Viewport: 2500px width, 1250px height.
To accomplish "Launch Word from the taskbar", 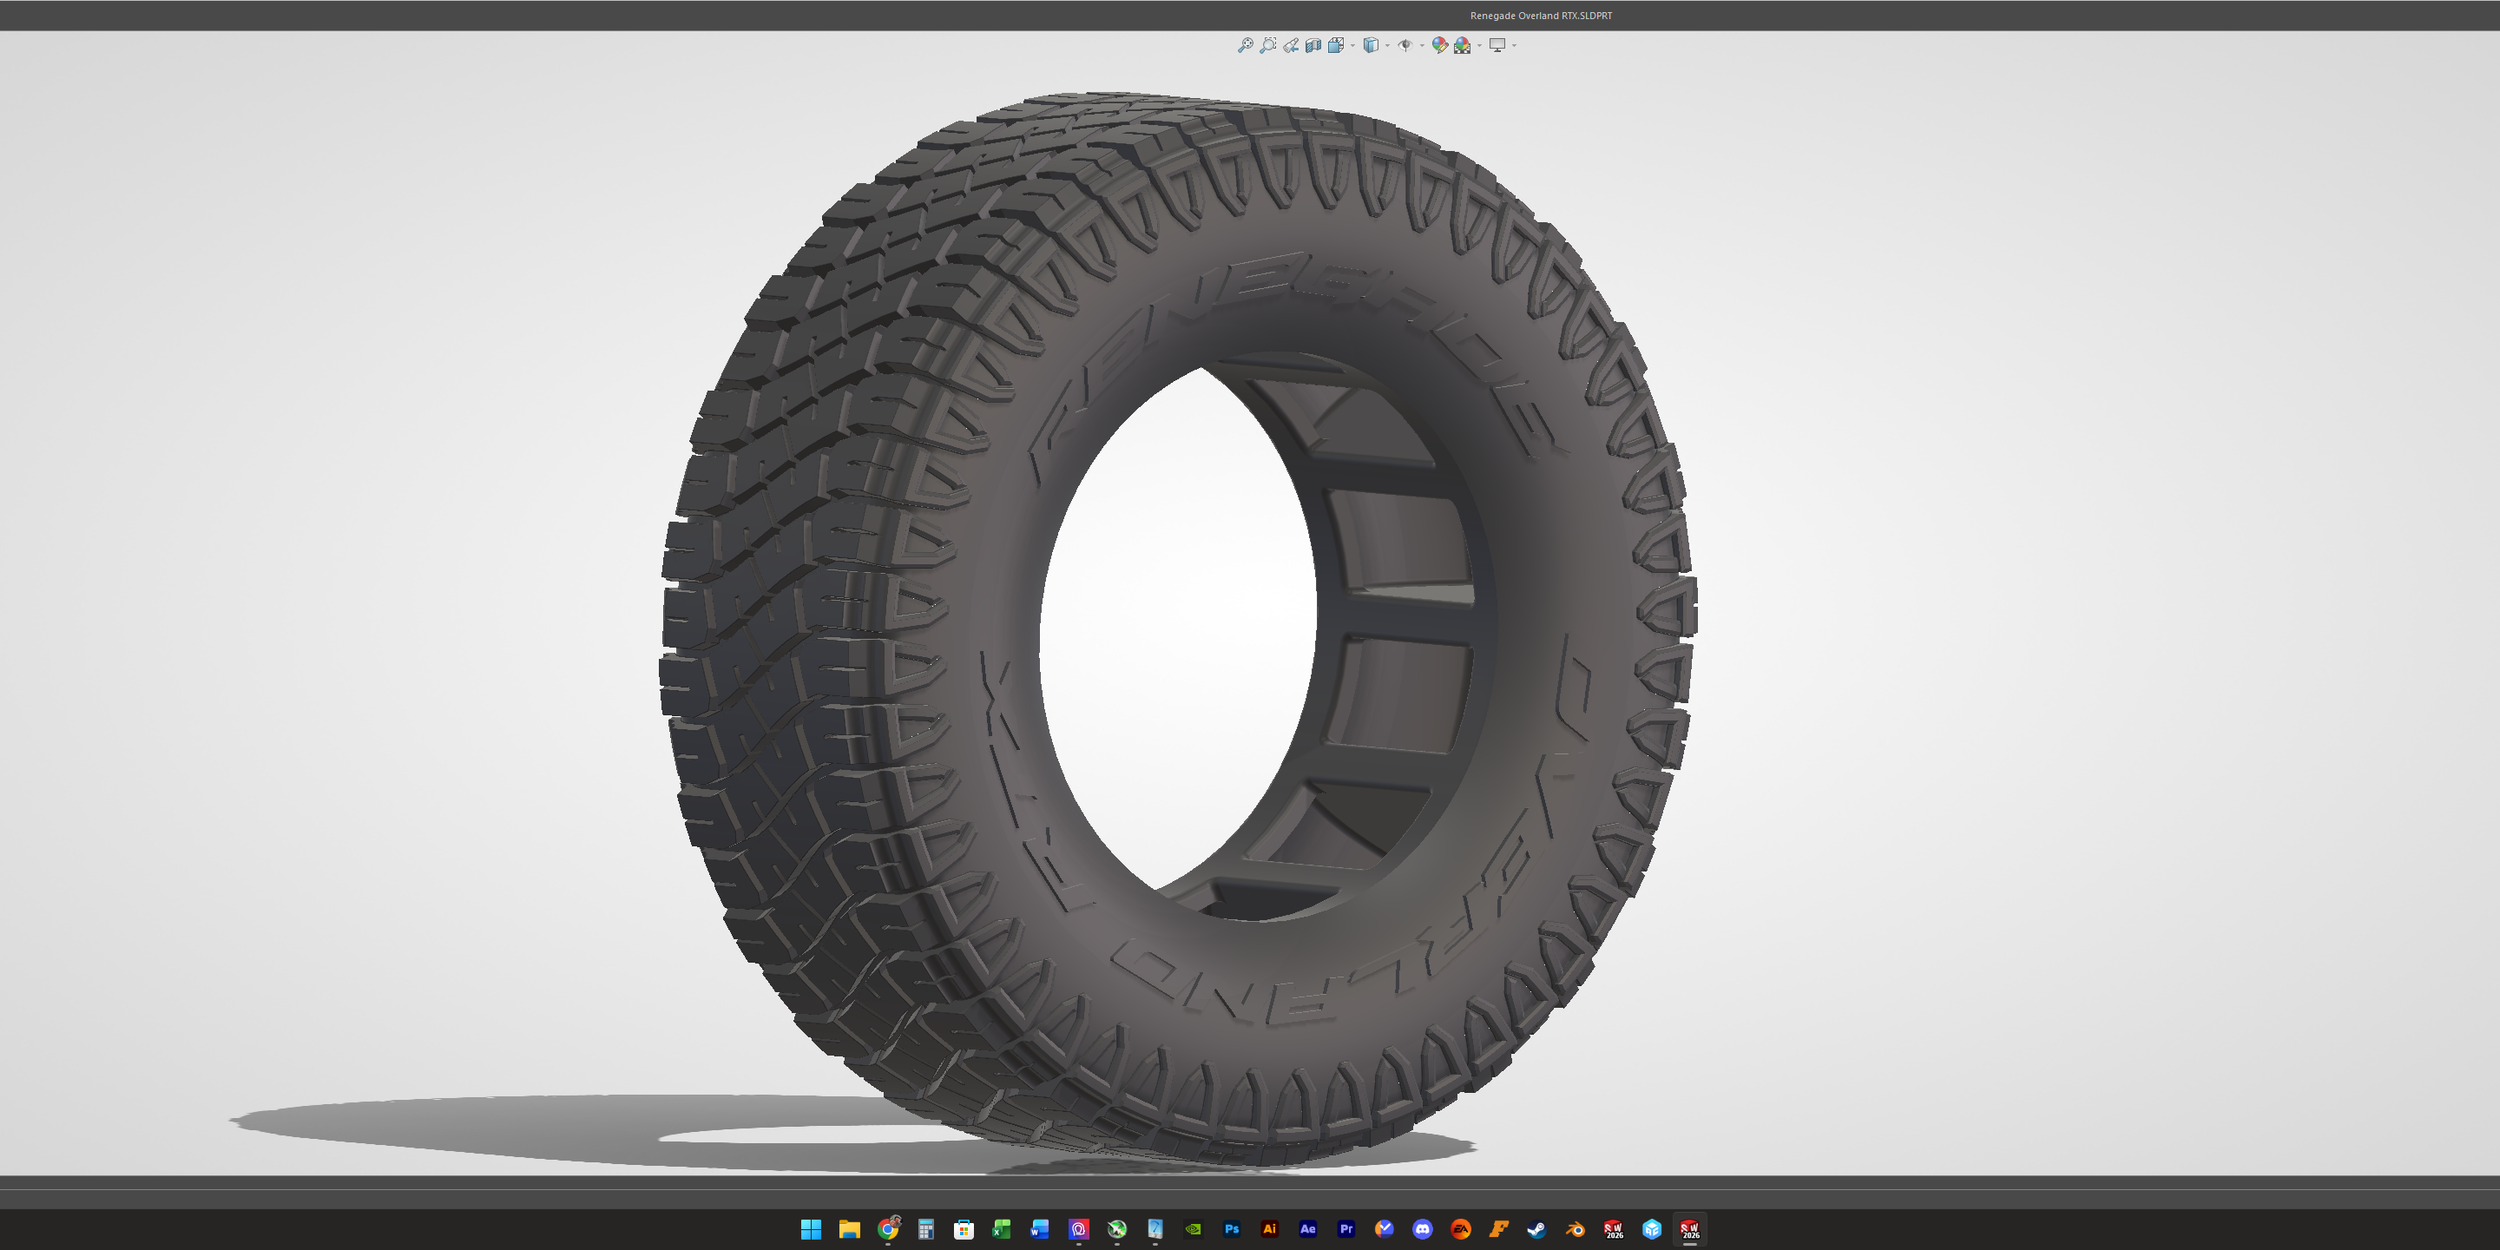I will pyautogui.click(x=1040, y=1229).
